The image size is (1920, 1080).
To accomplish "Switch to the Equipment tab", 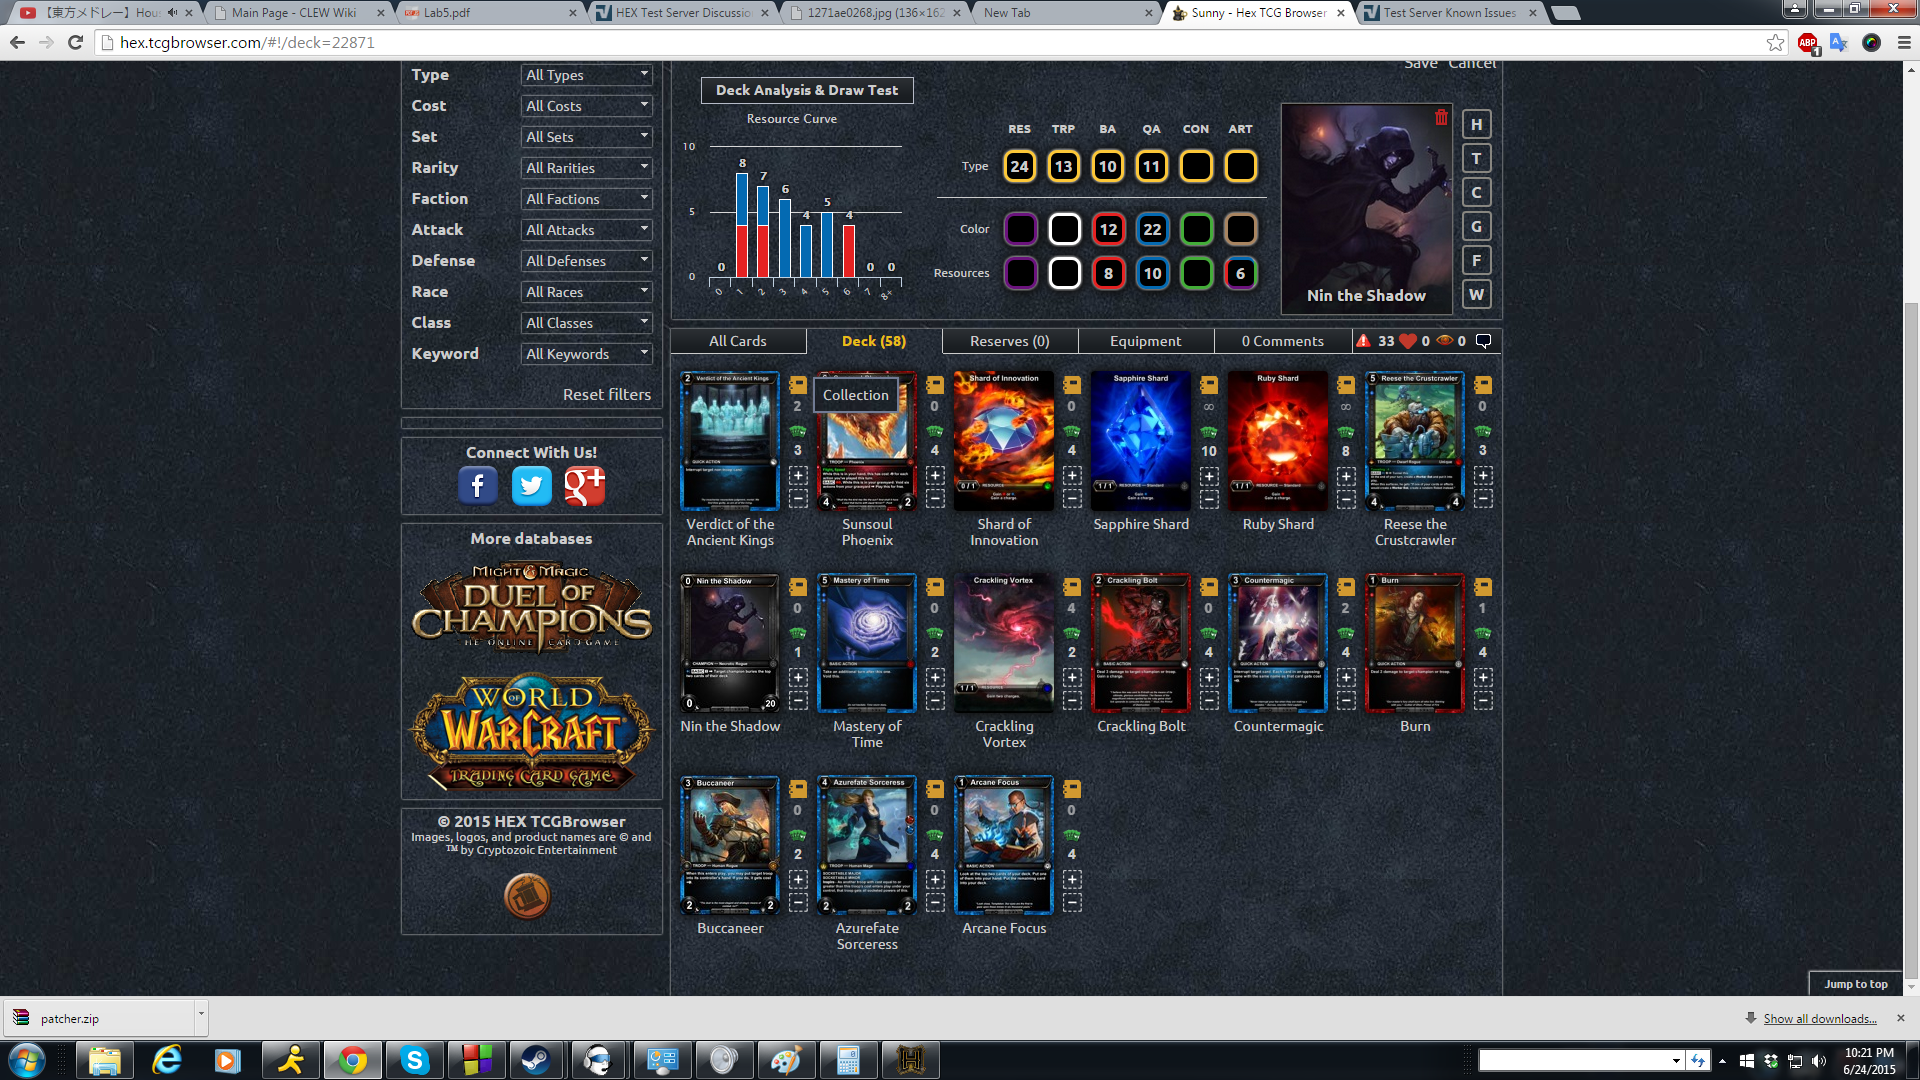I will [x=1146, y=341].
